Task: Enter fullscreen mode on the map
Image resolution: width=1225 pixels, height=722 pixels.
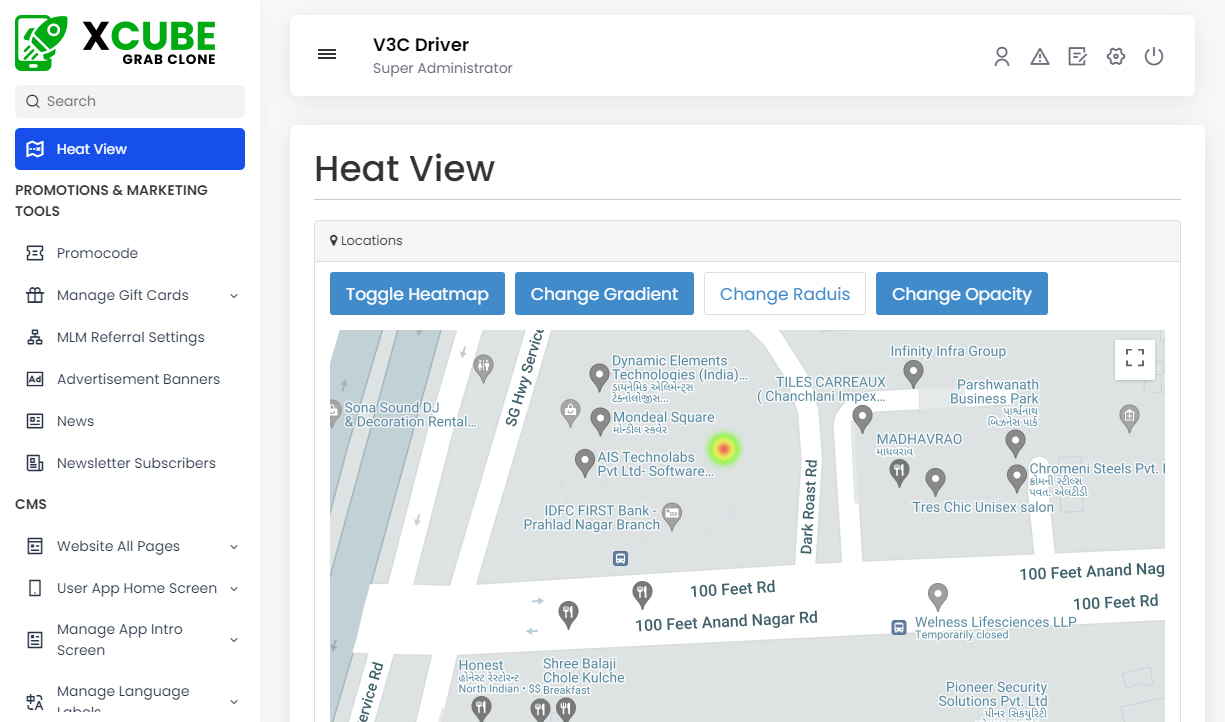Action: [x=1134, y=359]
